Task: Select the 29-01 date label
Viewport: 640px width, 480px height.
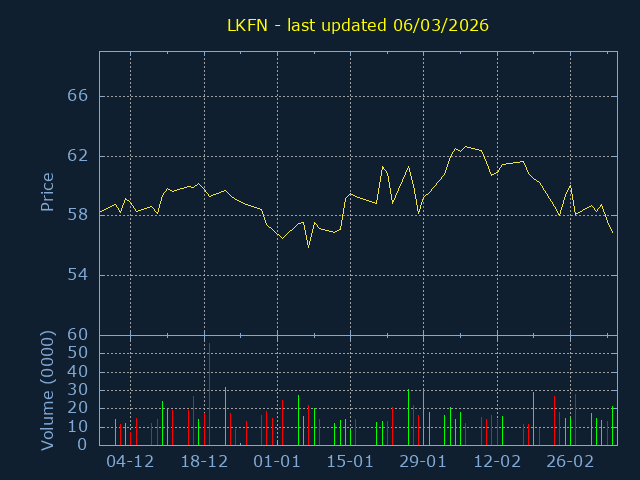Action: (x=423, y=462)
